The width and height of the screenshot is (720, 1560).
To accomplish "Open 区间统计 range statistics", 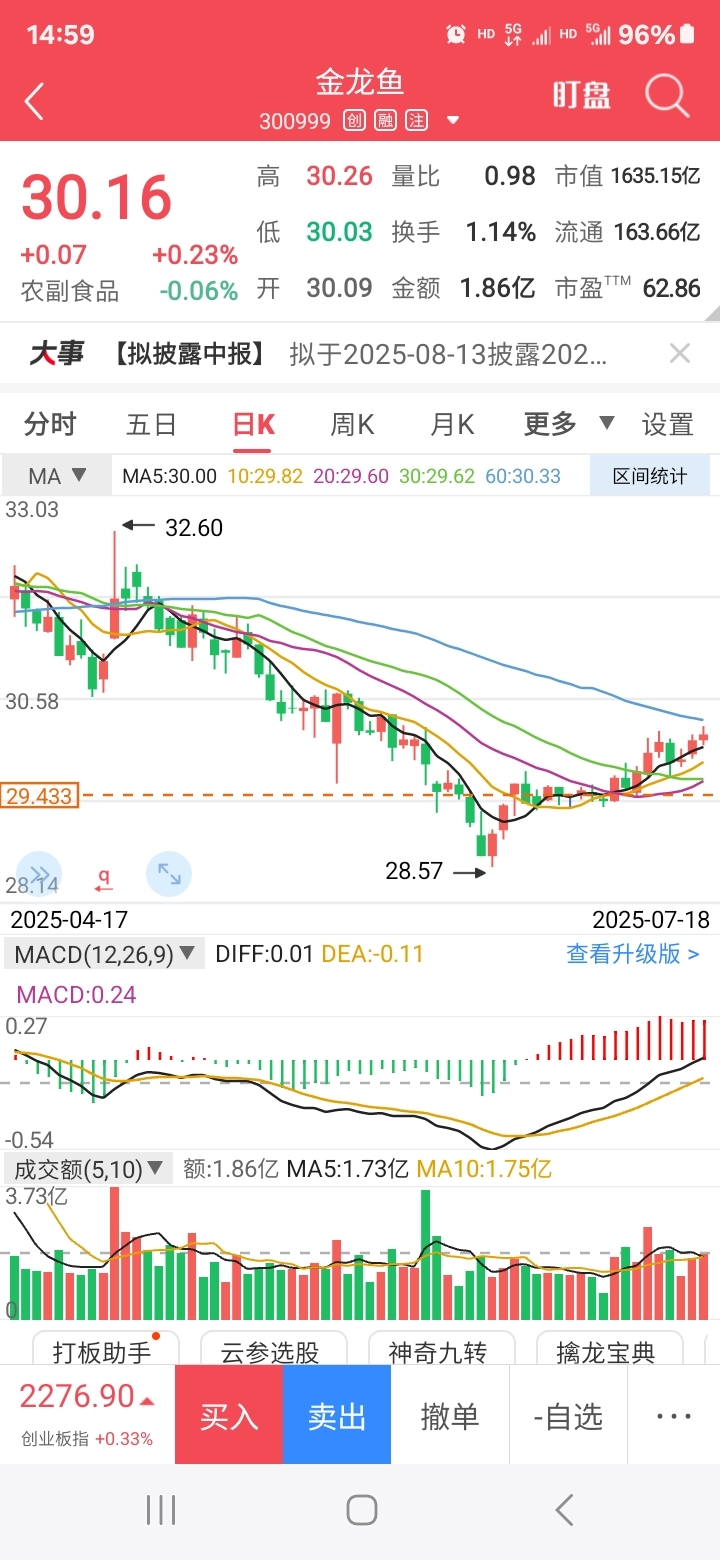I will (x=650, y=476).
